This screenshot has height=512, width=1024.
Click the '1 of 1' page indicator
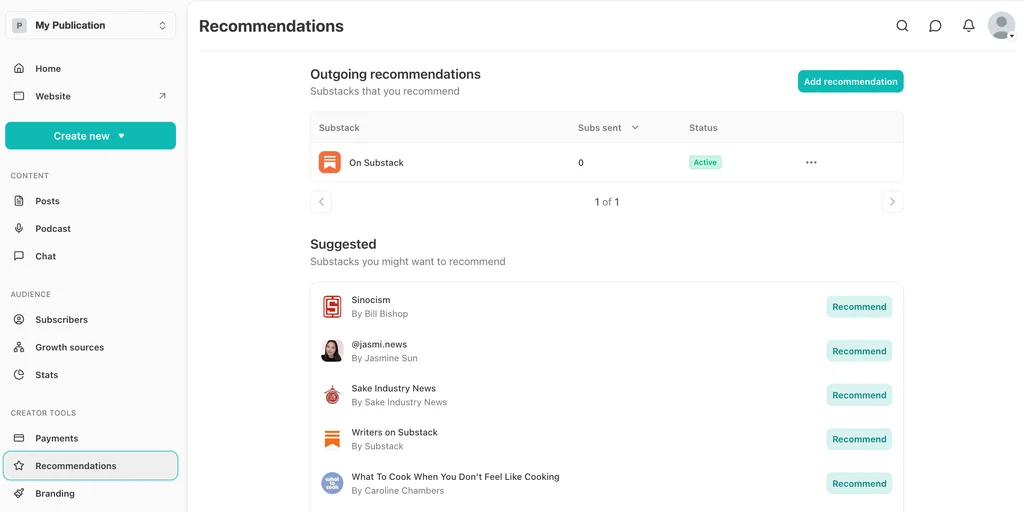(607, 202)
